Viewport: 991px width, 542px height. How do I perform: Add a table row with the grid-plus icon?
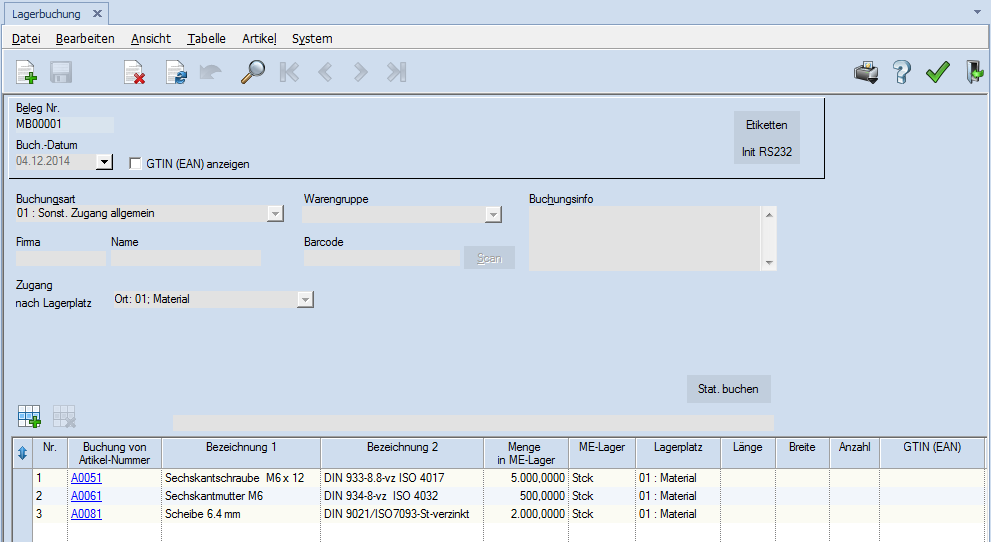(28, 417)
